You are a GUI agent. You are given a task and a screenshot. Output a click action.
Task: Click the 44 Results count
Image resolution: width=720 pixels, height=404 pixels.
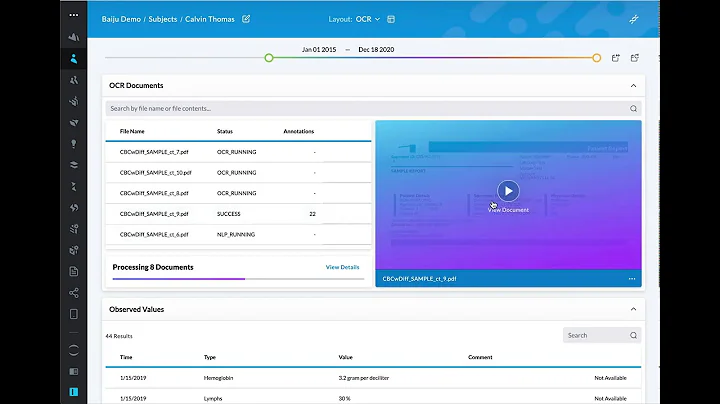[x=119, y=336]
